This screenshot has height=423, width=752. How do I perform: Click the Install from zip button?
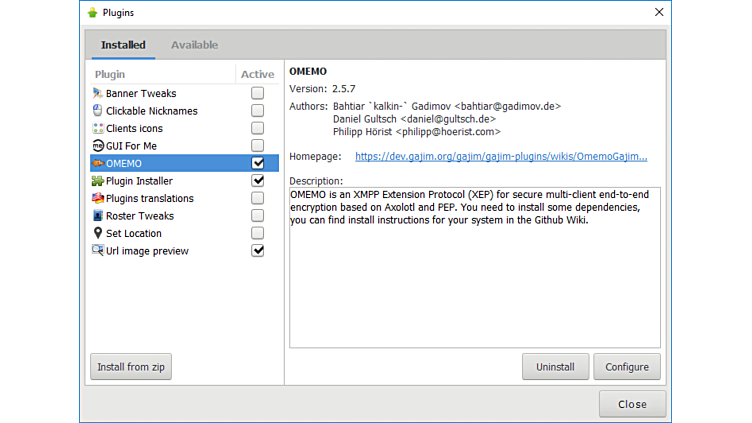[x=131, y=367]
